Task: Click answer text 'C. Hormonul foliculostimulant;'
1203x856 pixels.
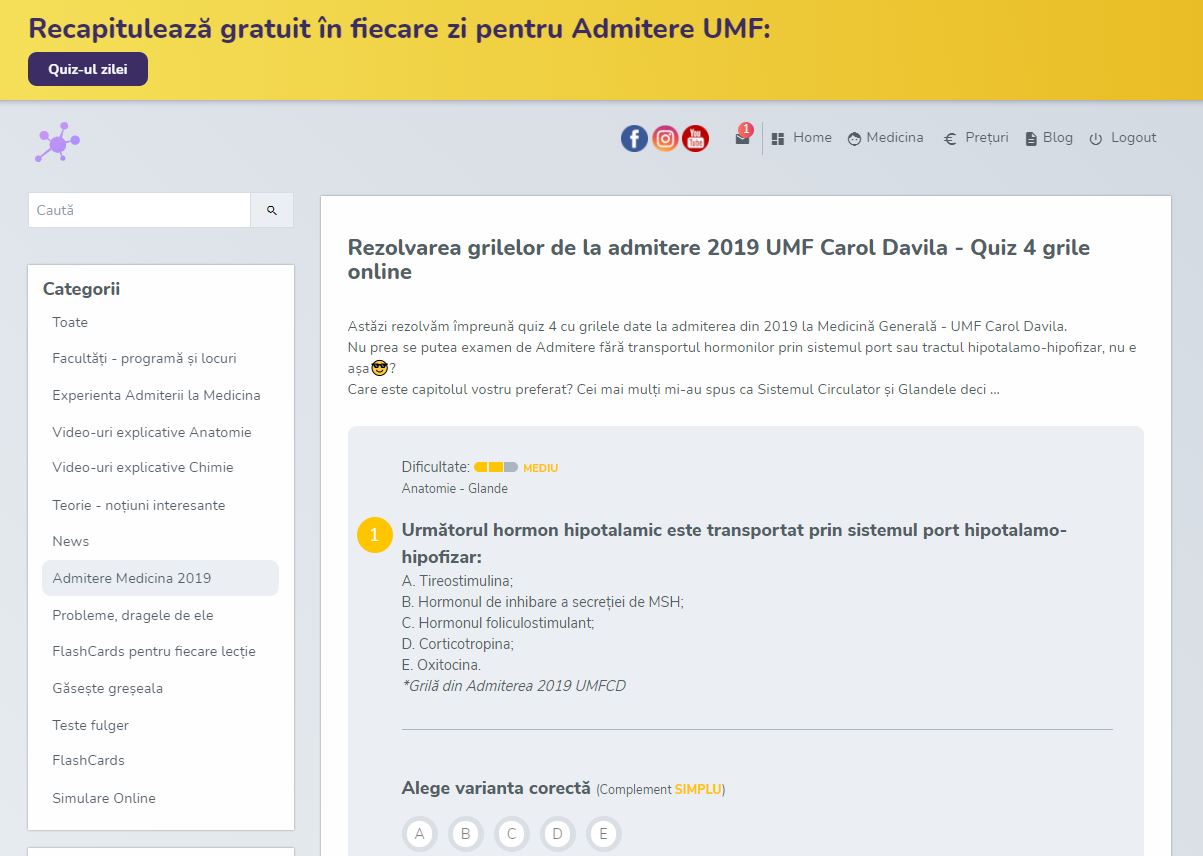Action: point(498,623)
